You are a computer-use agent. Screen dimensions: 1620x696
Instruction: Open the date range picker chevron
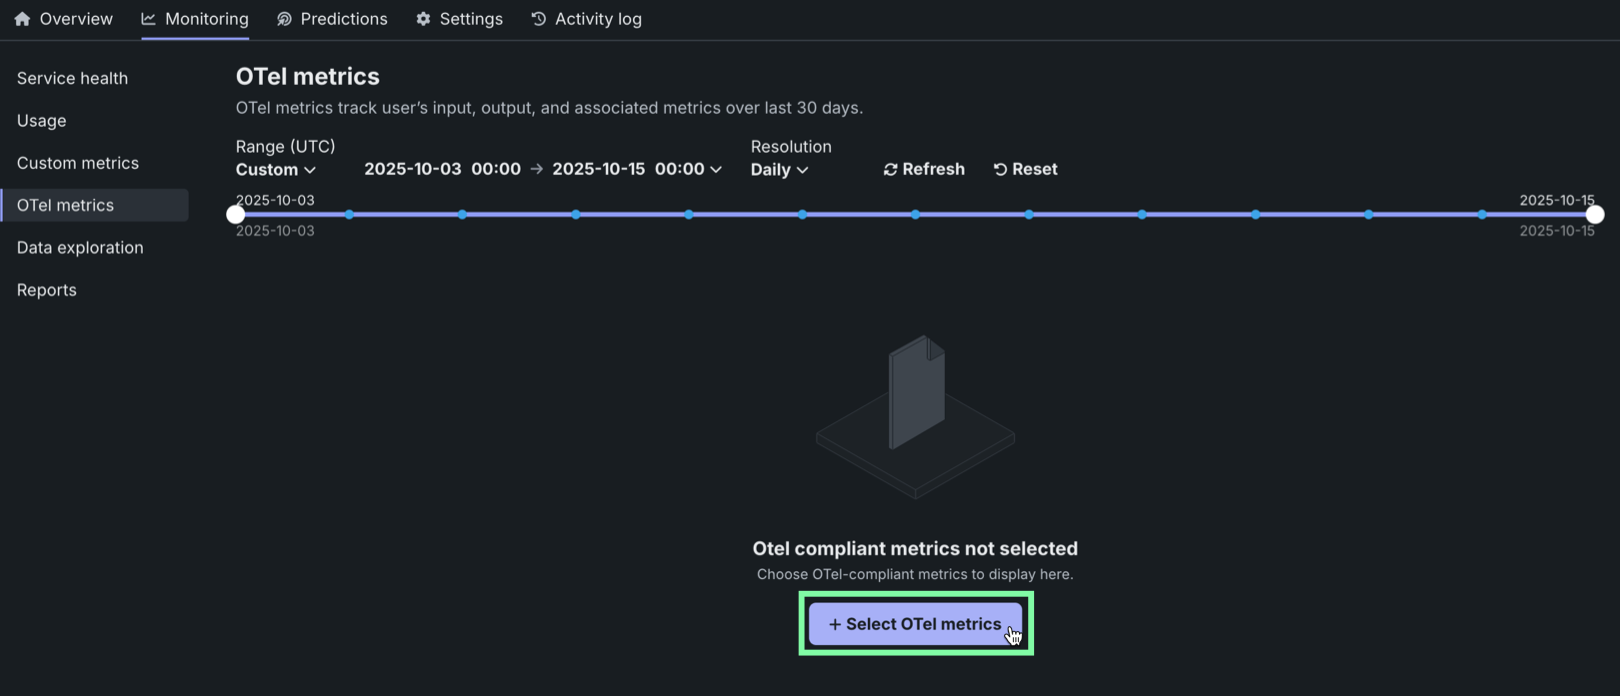(x=716, y=170)
